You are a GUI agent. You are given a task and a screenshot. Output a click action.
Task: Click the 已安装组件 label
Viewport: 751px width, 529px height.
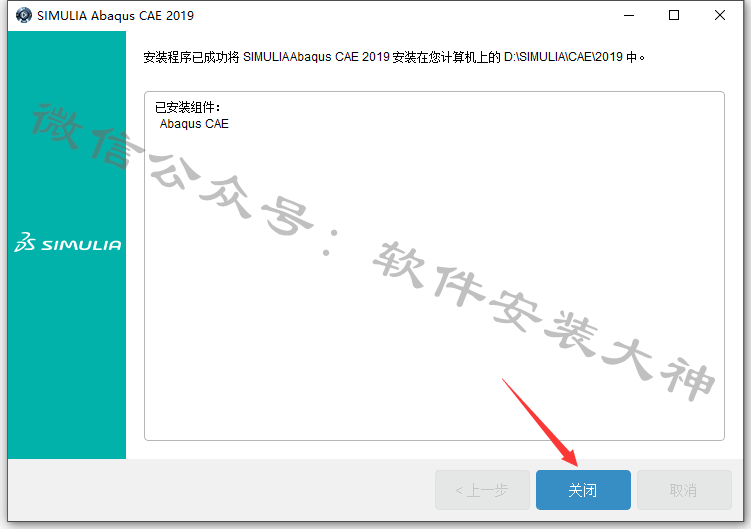187,107
